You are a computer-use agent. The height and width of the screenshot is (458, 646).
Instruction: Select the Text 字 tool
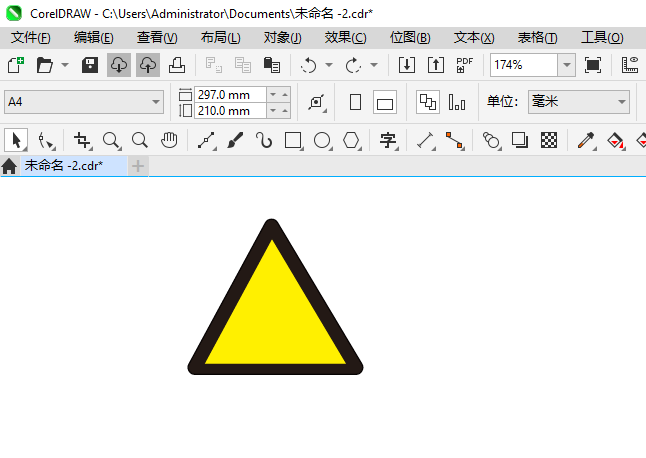[x=389, y=140]
